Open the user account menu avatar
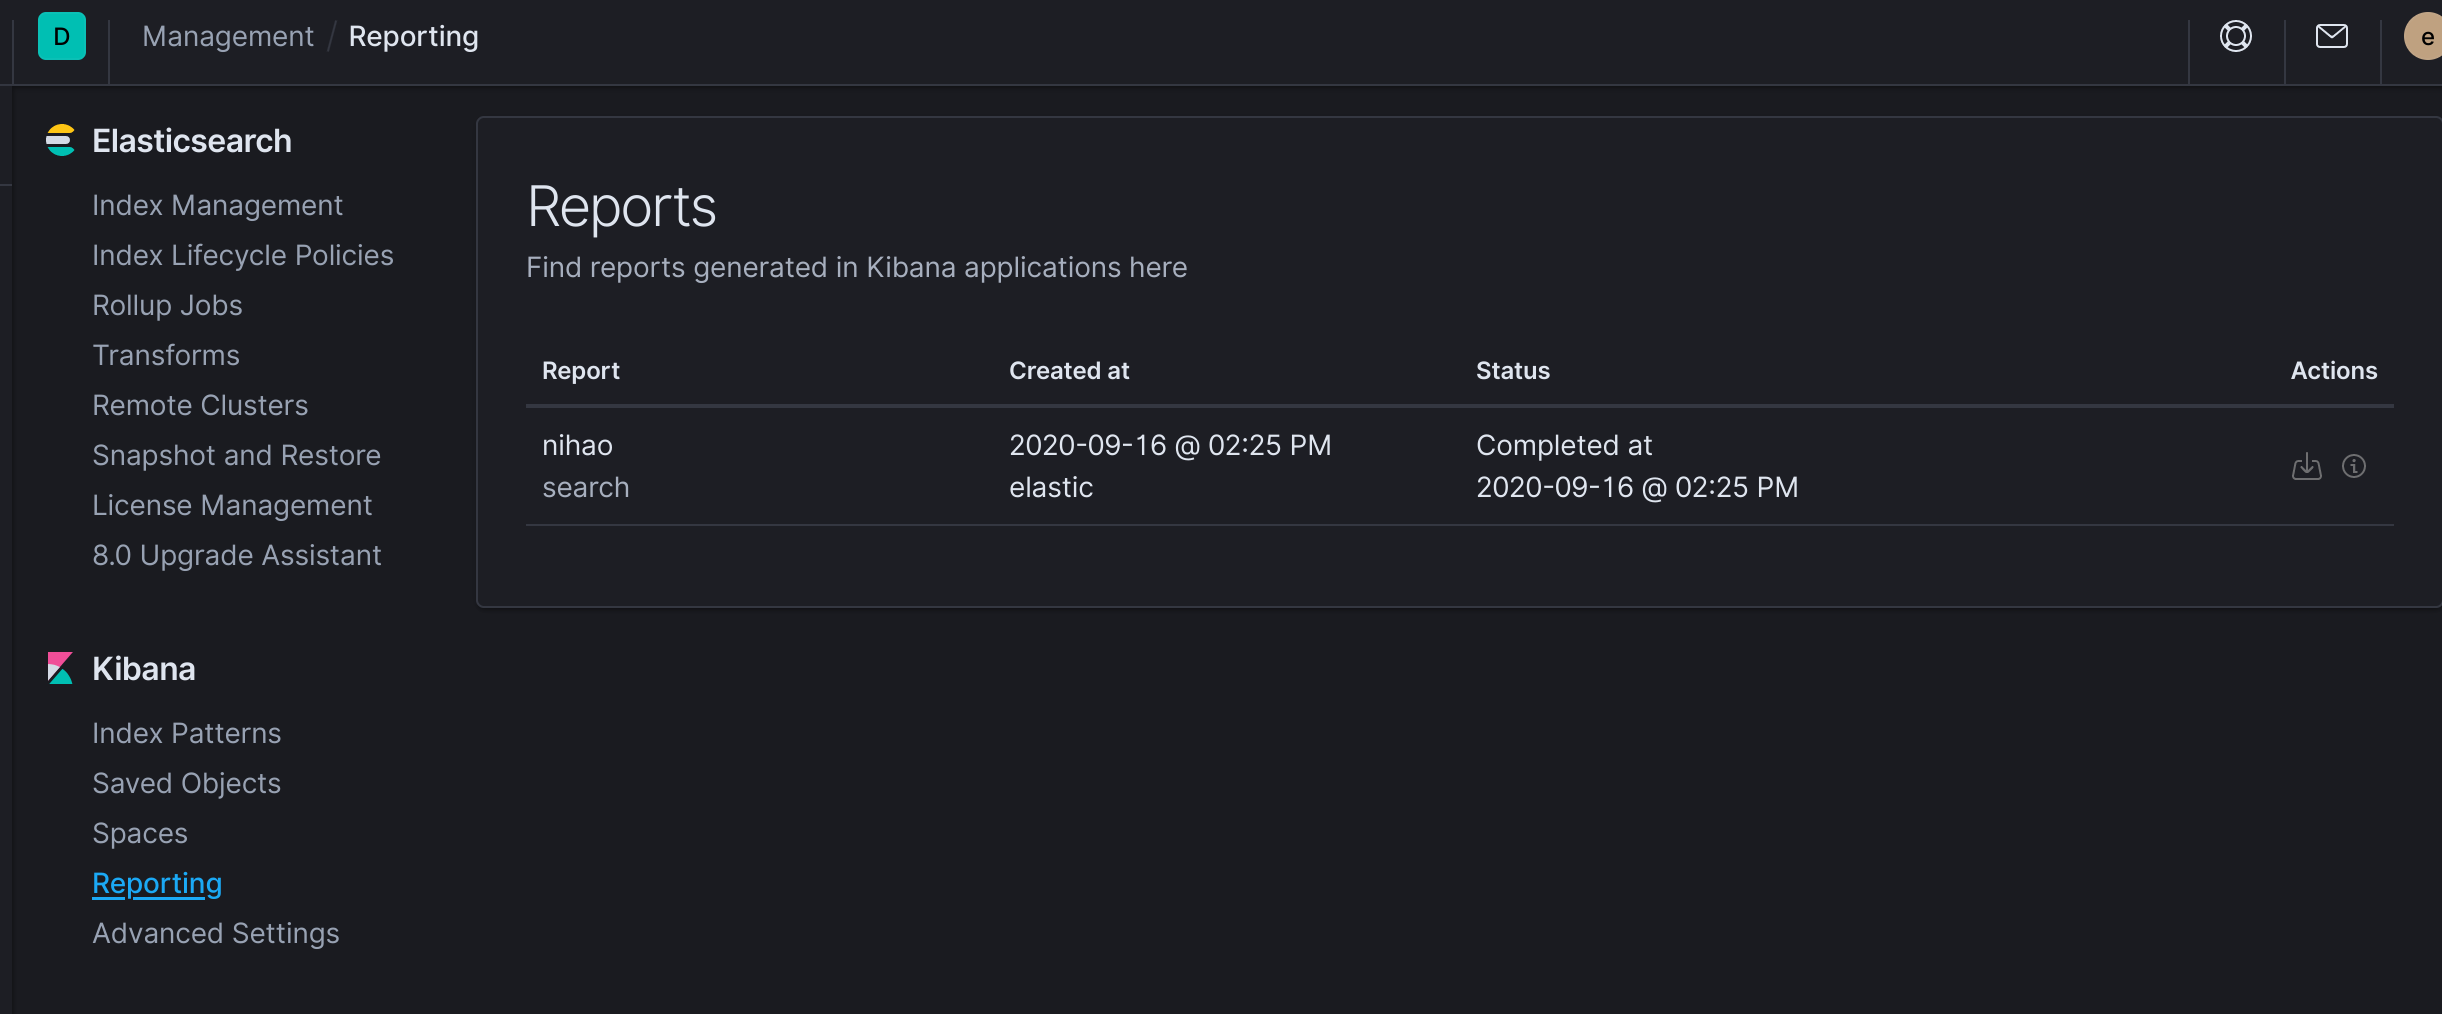 2427,36
